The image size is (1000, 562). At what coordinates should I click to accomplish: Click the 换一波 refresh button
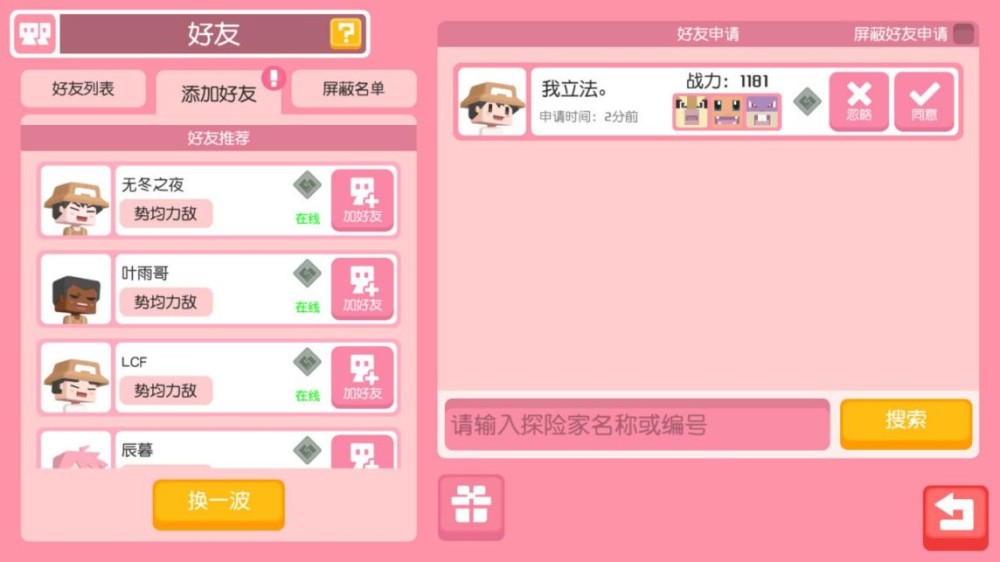click(x=219, y=504)
